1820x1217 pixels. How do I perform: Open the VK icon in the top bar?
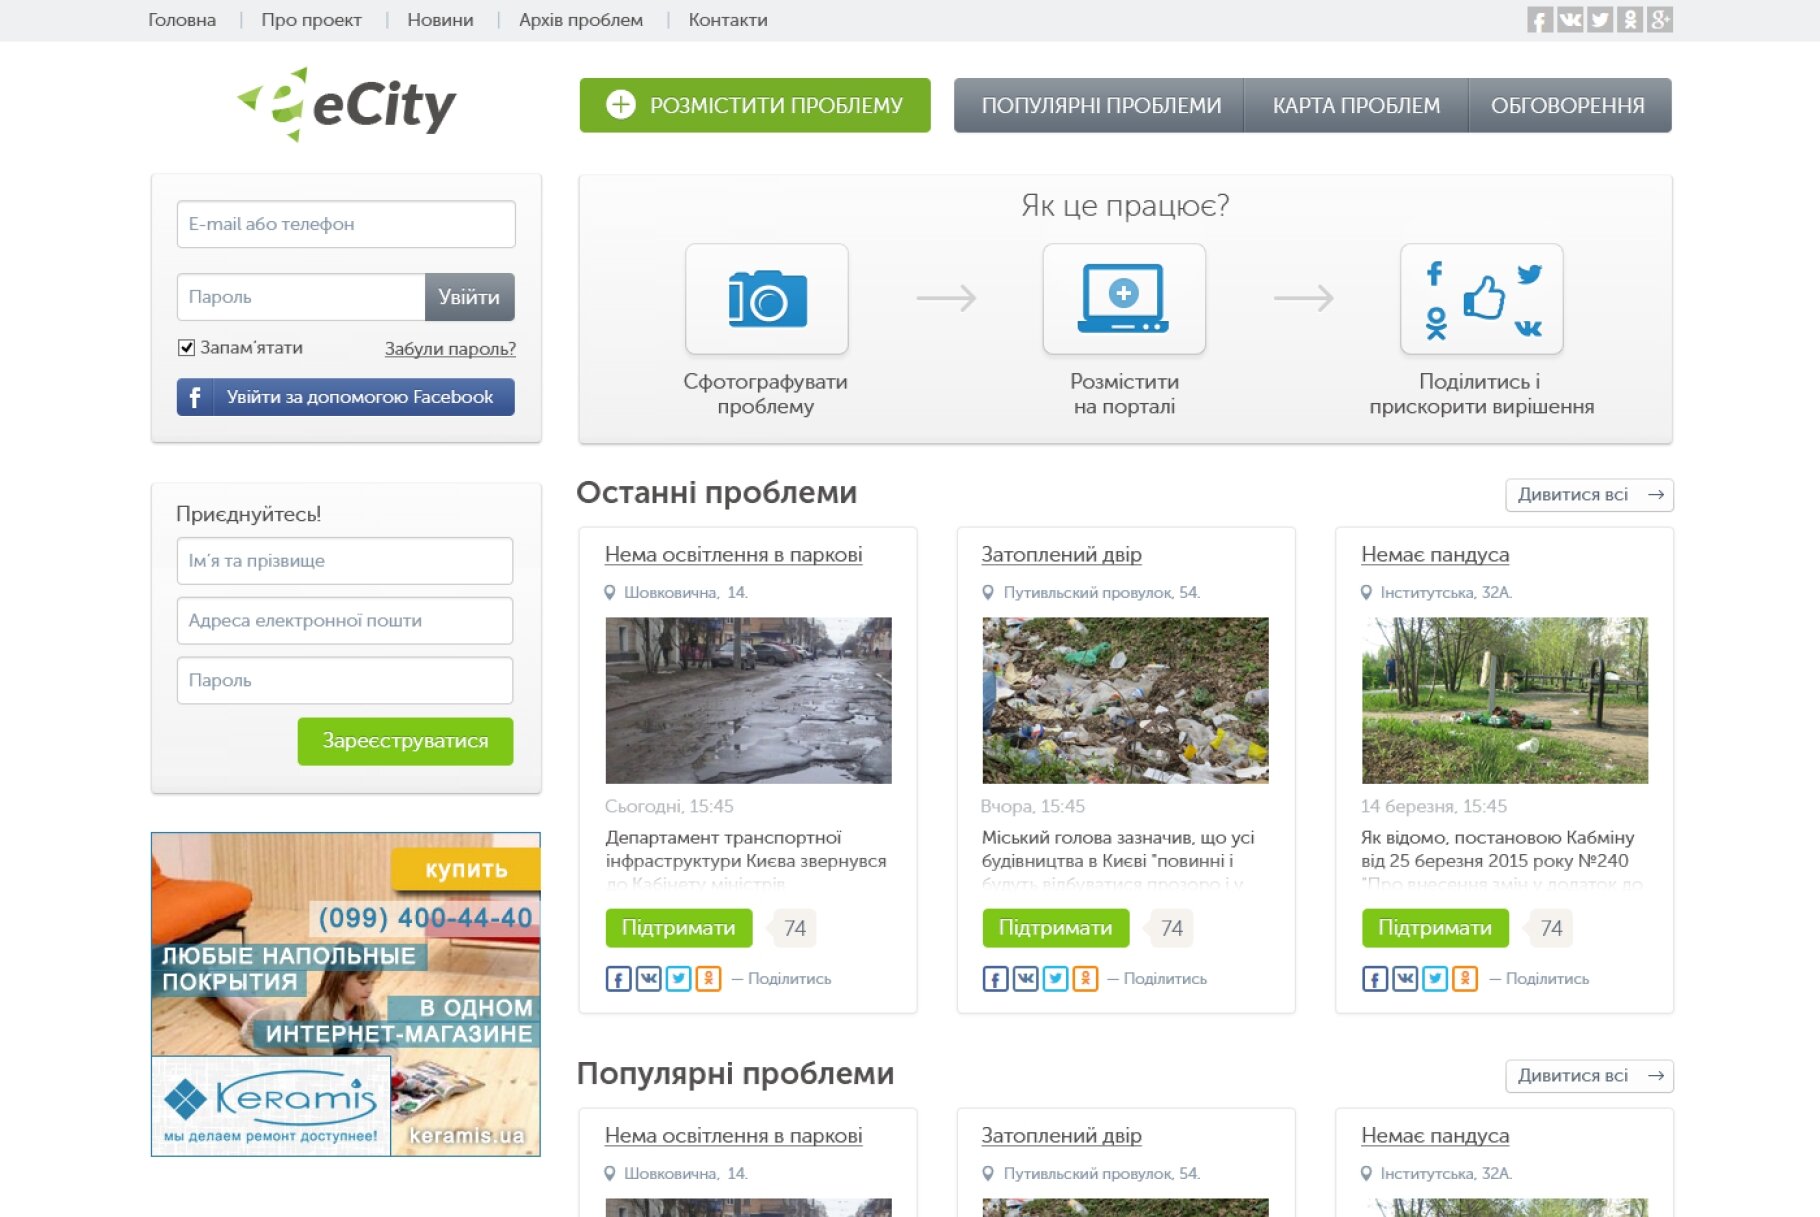tap(1570, 20)
